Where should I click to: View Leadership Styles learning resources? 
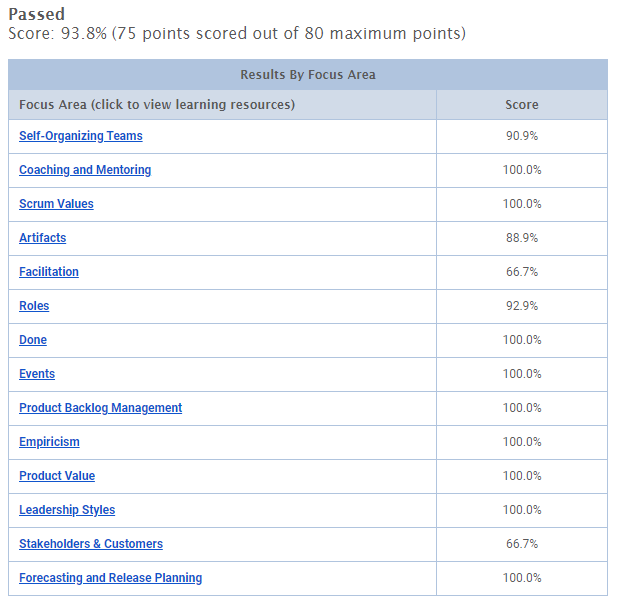pyautogui.click(x=67, y=510)
